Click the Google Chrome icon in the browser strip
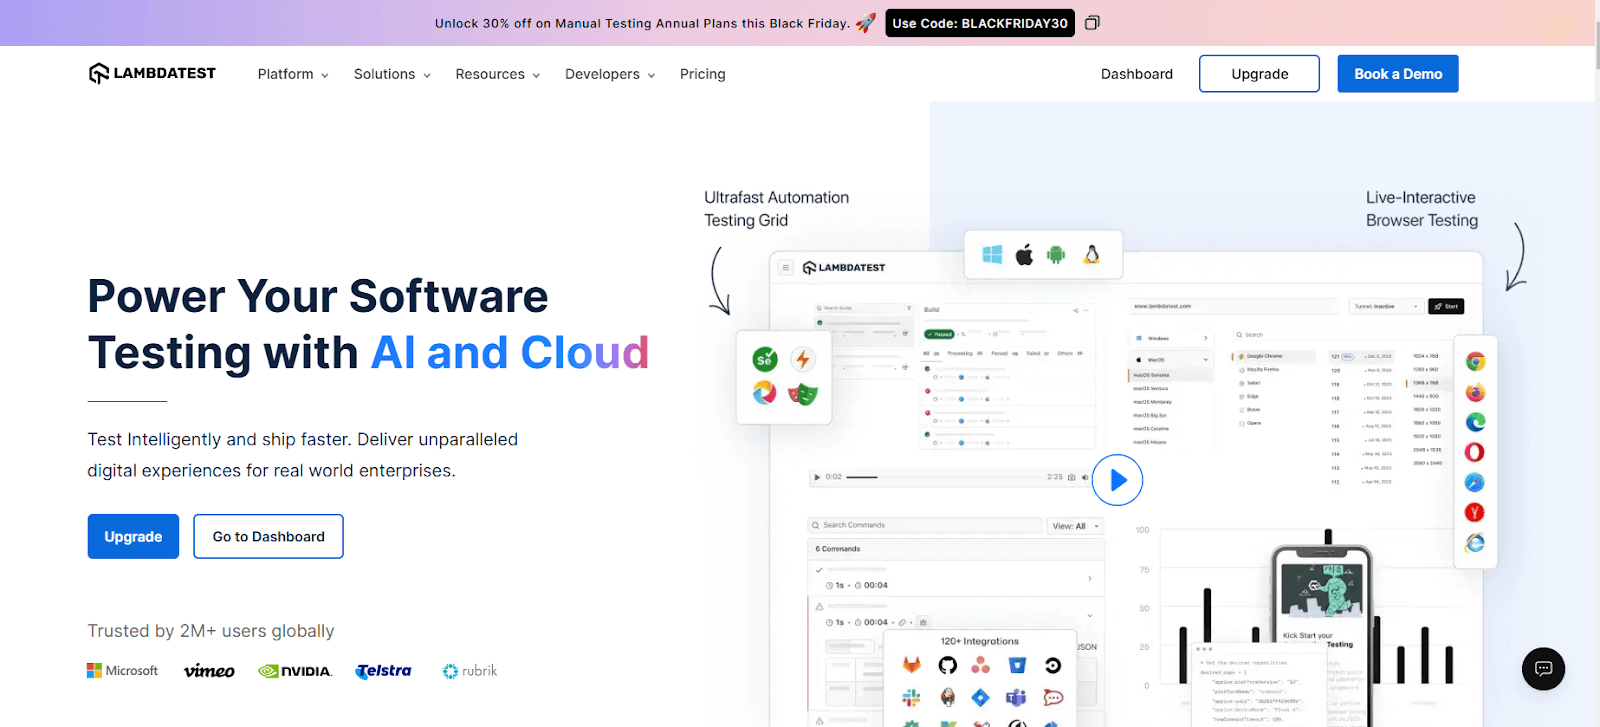1600x727 pixels. click(1475, 362)
